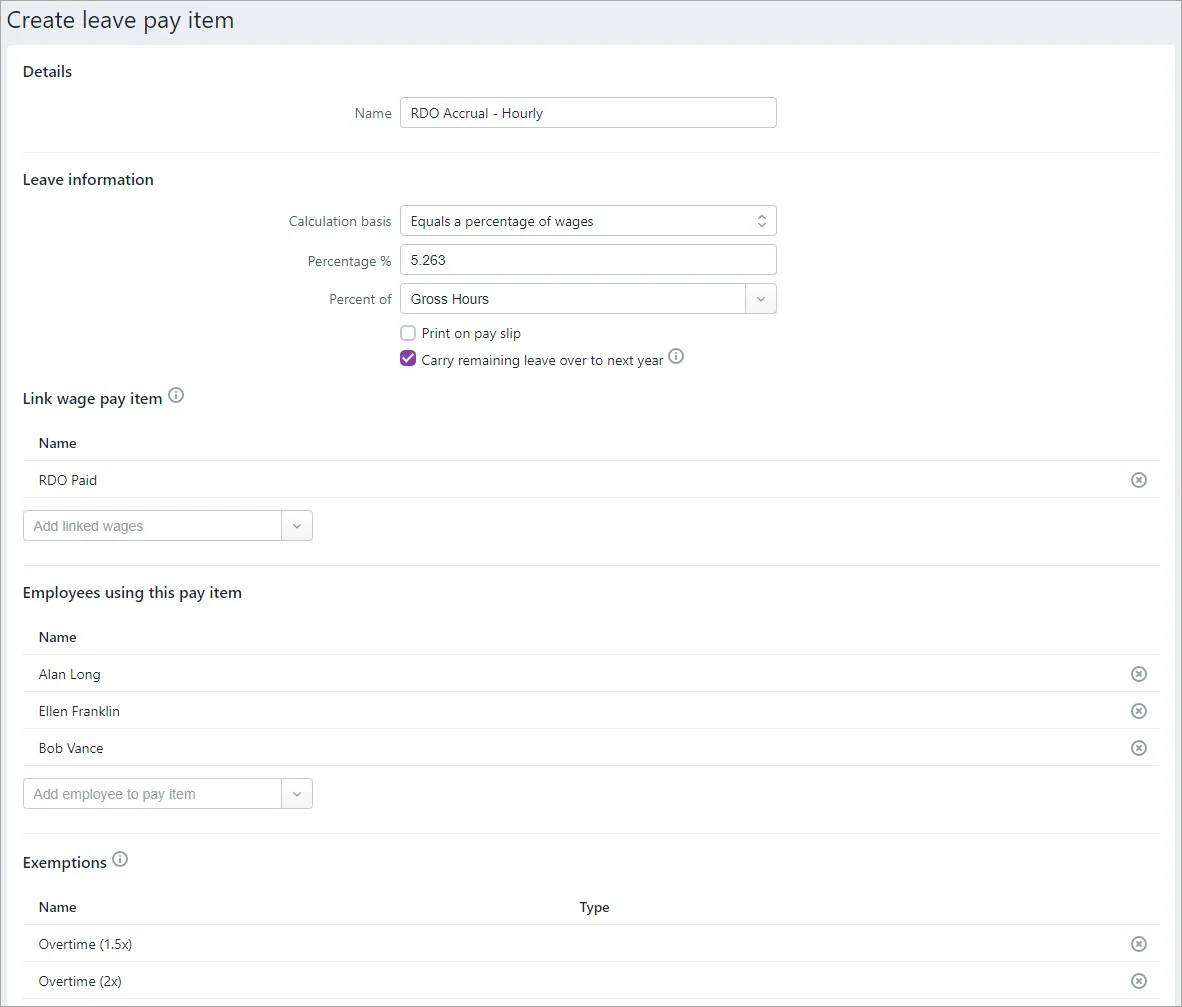Show info about carrying leave over
1182x1007 pixels.
click(x=676, y=357)
